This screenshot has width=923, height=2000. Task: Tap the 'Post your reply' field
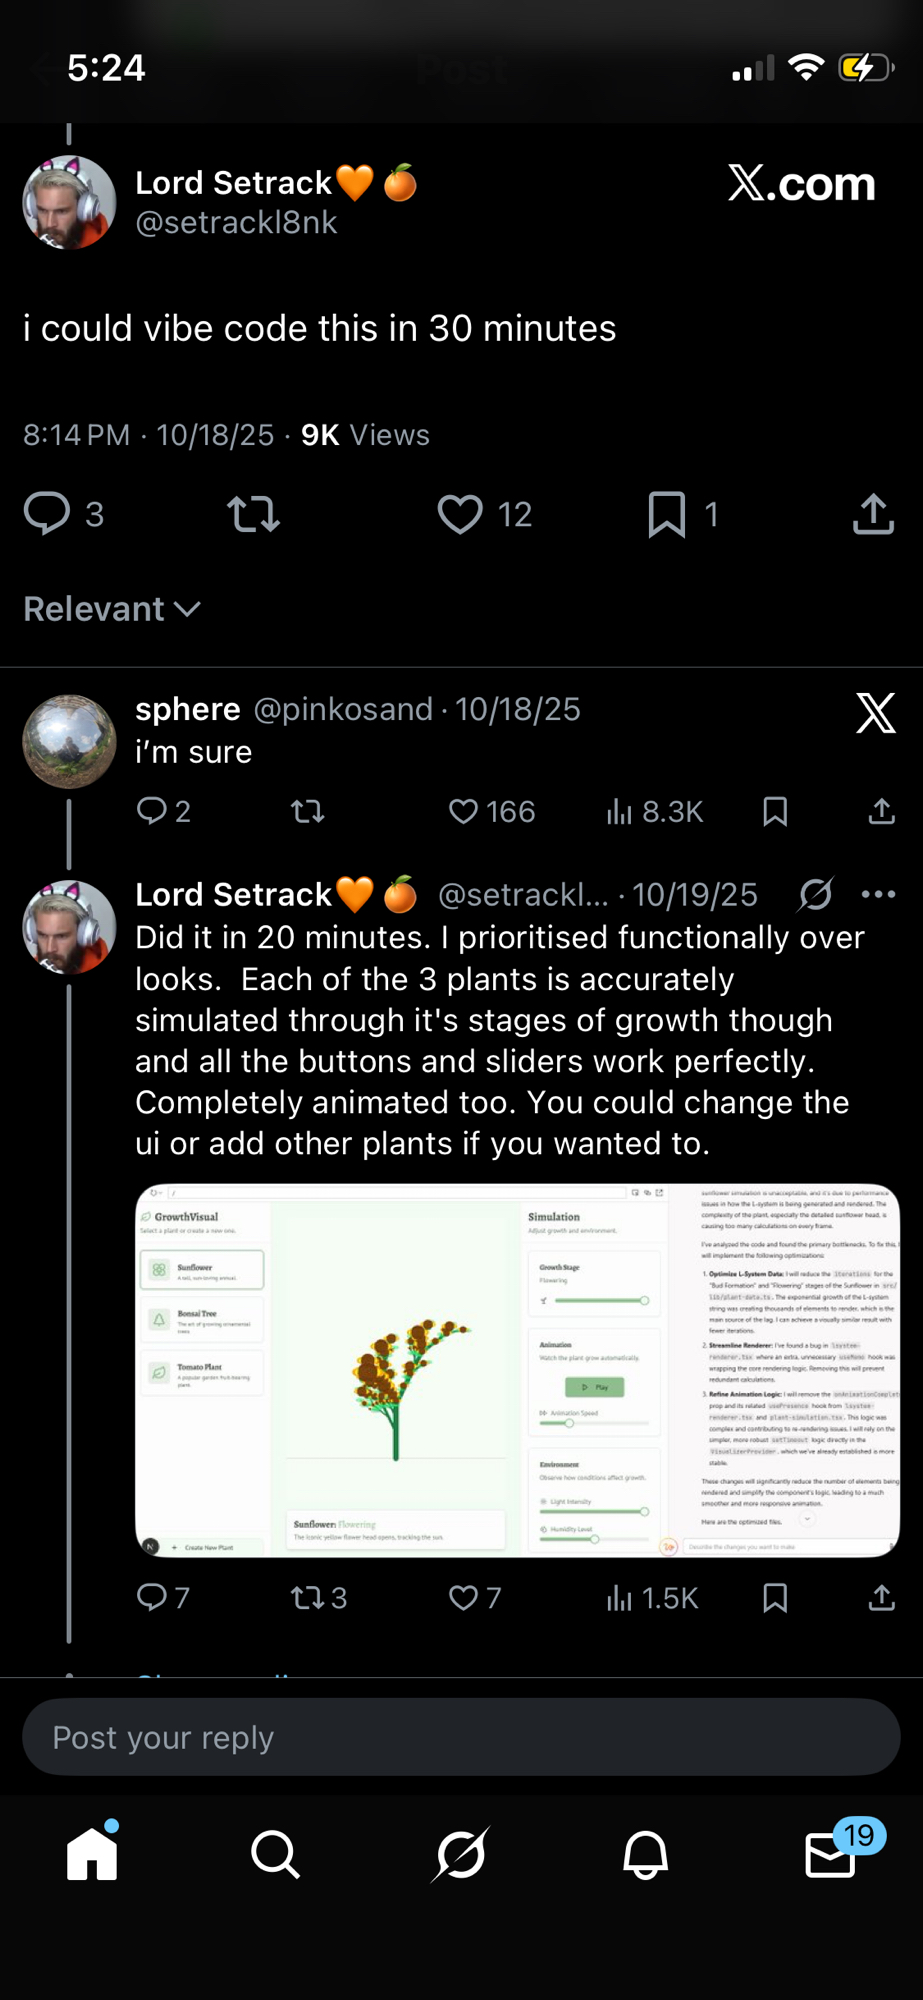pos(461,1737)
